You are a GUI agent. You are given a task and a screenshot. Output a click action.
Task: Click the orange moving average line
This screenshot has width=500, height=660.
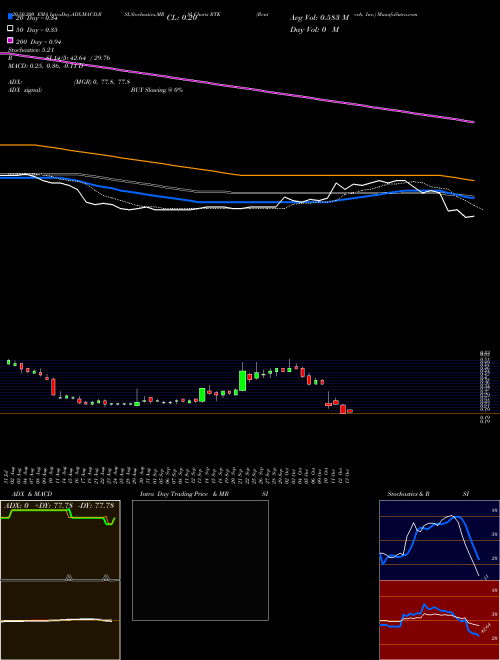[236, 173]
